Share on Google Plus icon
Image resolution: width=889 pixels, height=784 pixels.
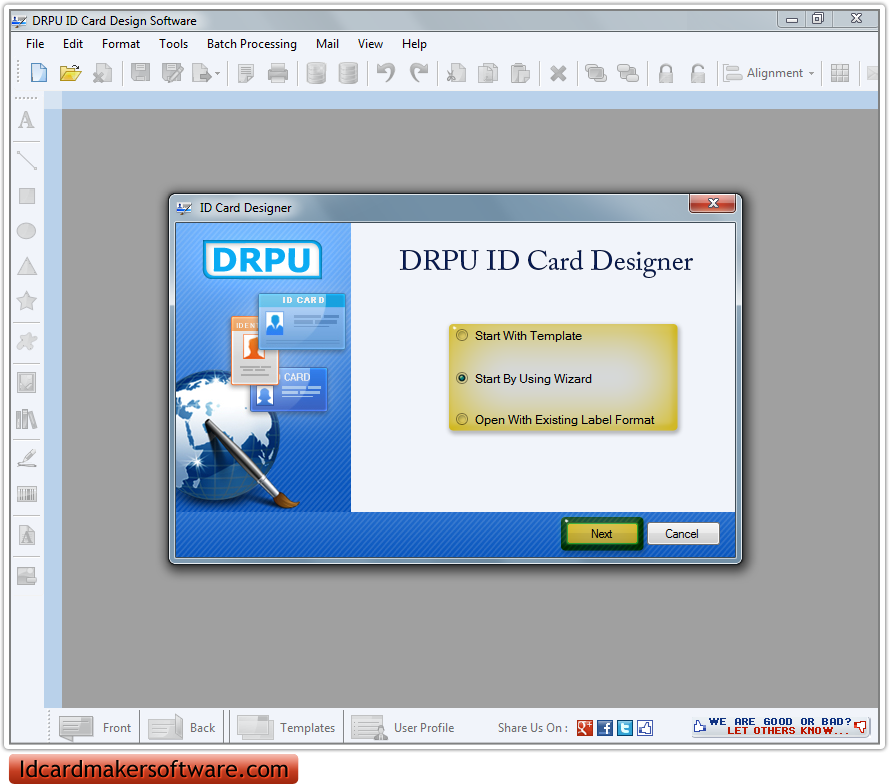585,727
